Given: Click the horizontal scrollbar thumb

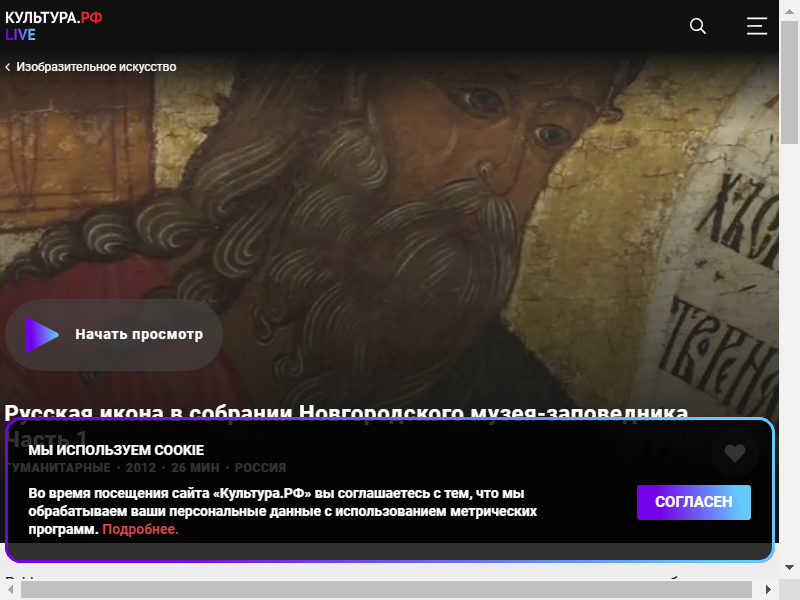Looking at the screenshot, I should pyautogui.click(x=386, y=589).
